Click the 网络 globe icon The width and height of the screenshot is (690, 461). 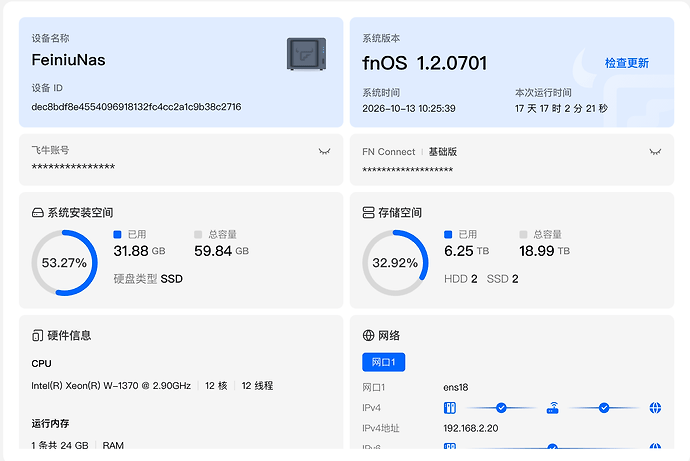tap(368, 336)
